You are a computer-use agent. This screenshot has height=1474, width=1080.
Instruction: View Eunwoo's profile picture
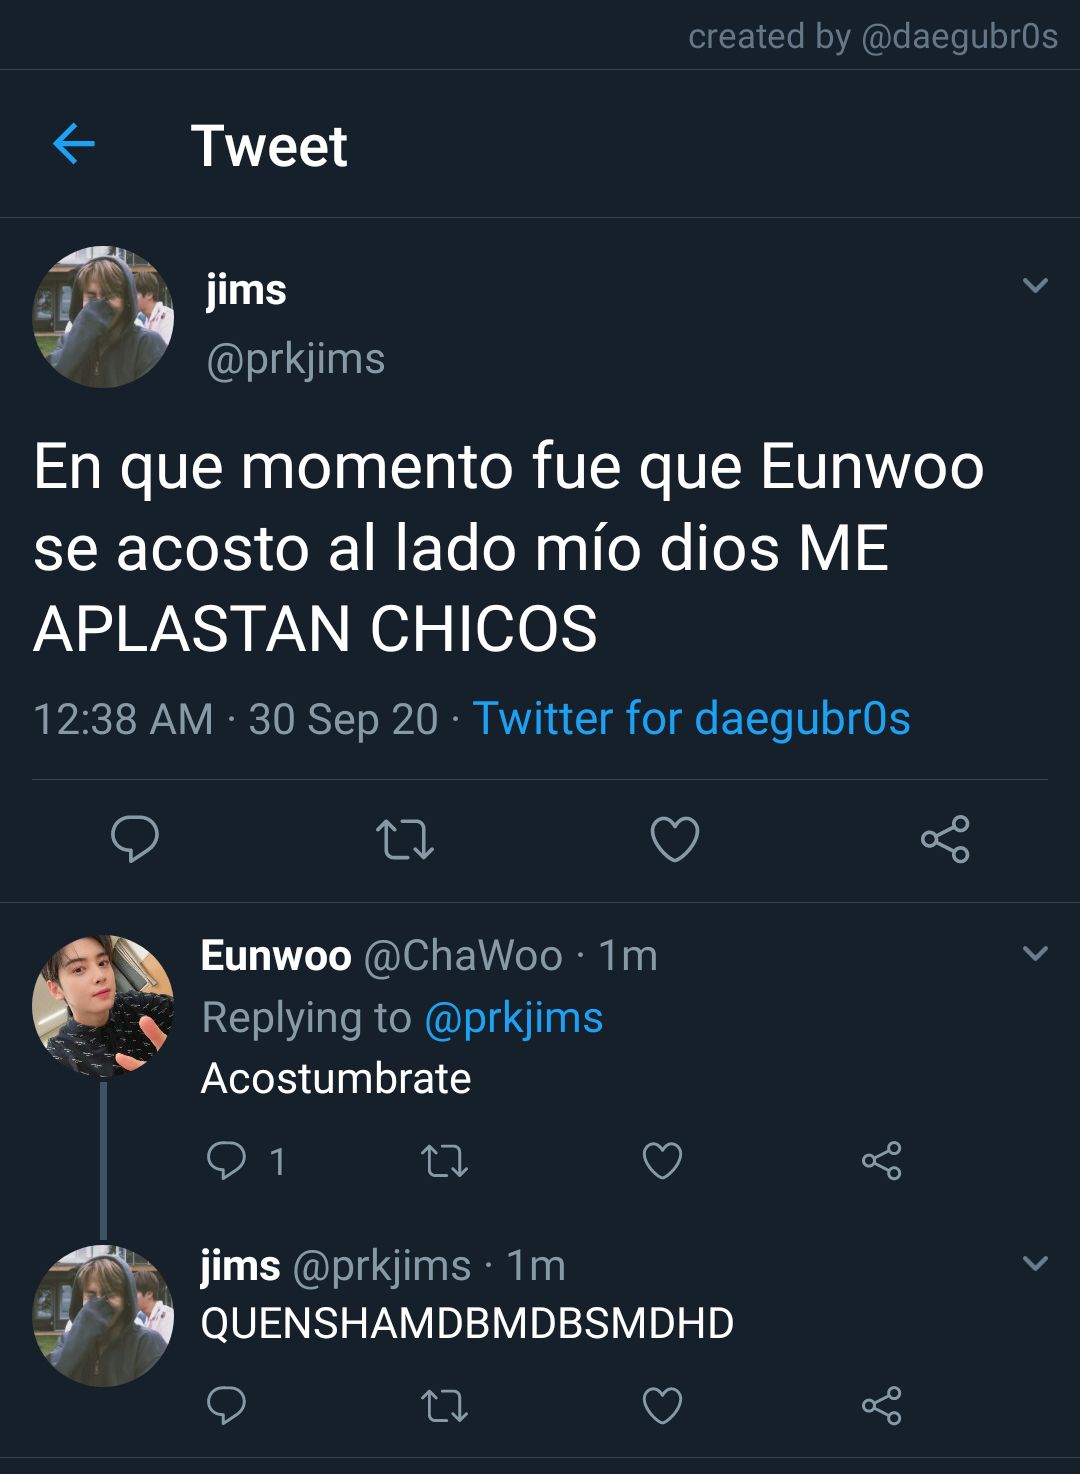(x=103, y=1006)
